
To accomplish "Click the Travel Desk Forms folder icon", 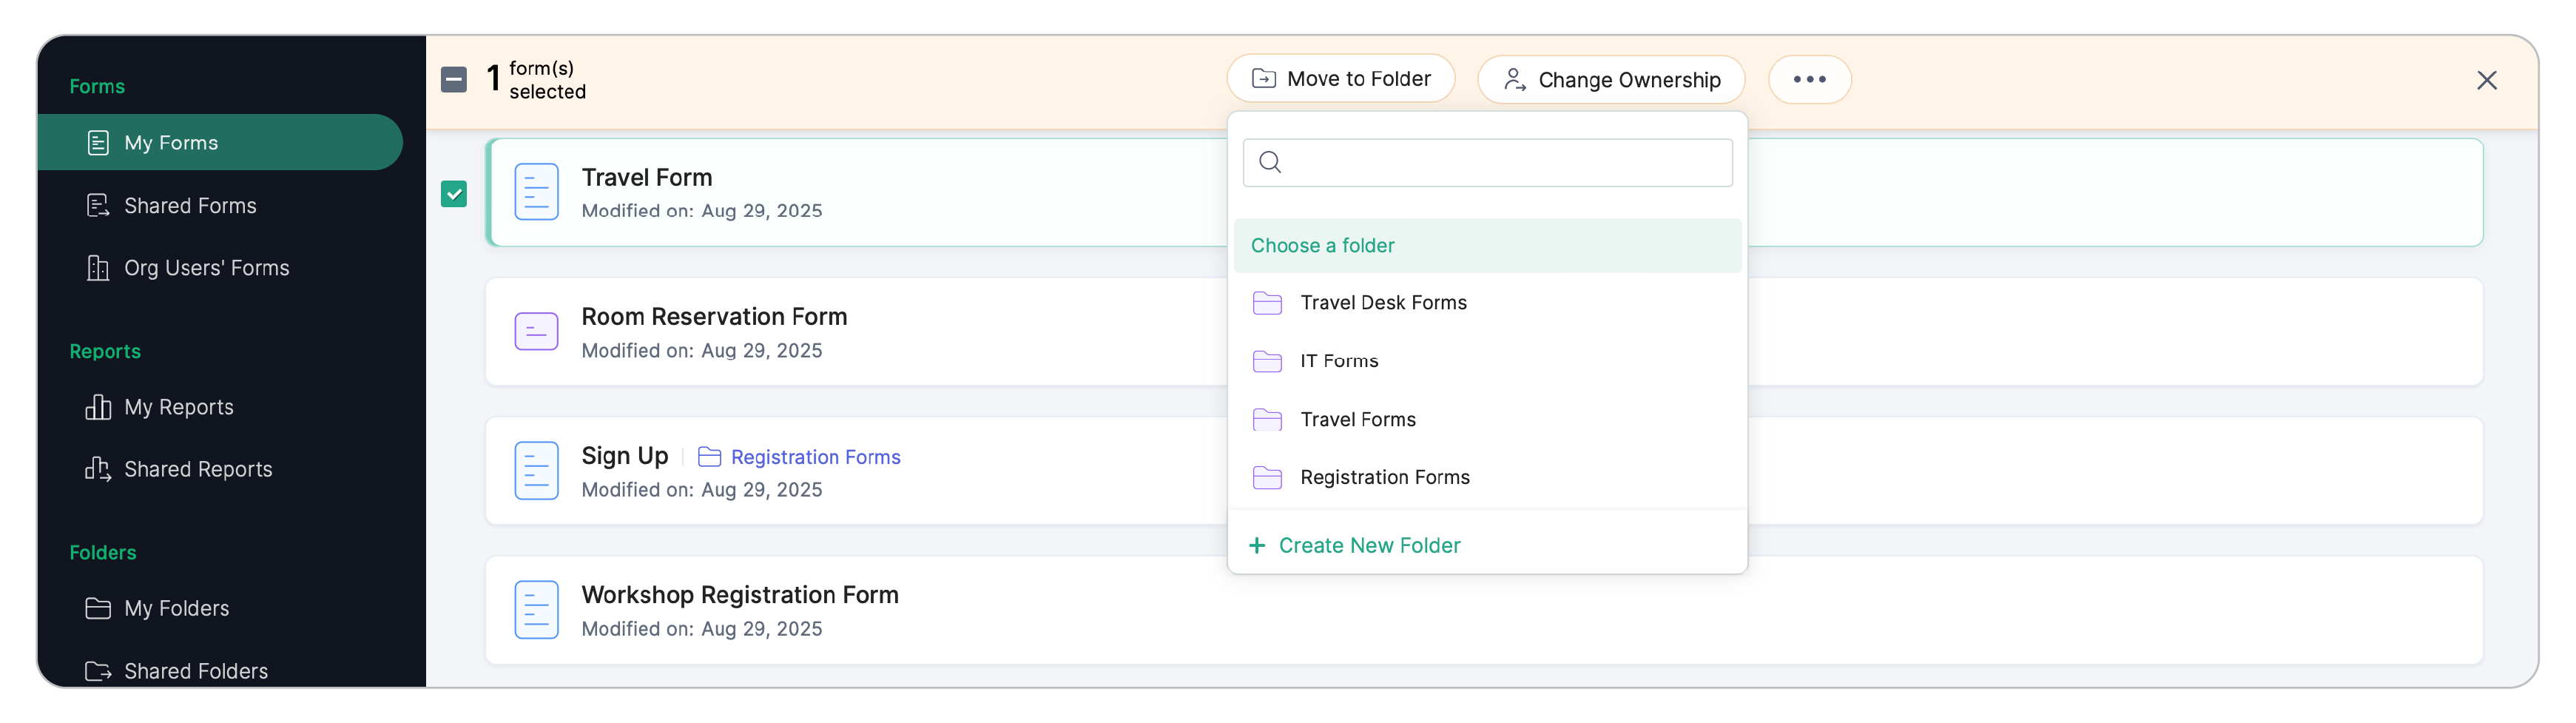I will click(1267, 303).
